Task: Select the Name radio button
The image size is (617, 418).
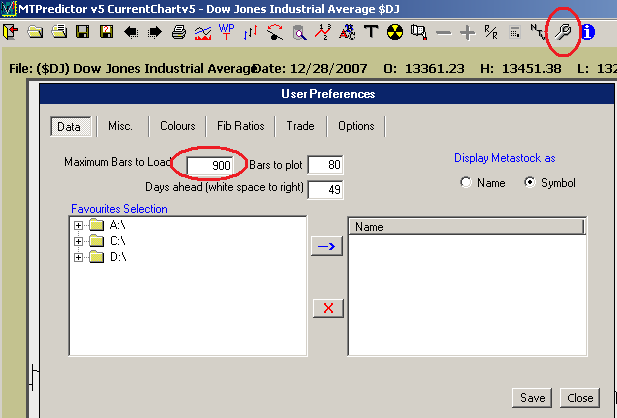Action: coord(466,182)
